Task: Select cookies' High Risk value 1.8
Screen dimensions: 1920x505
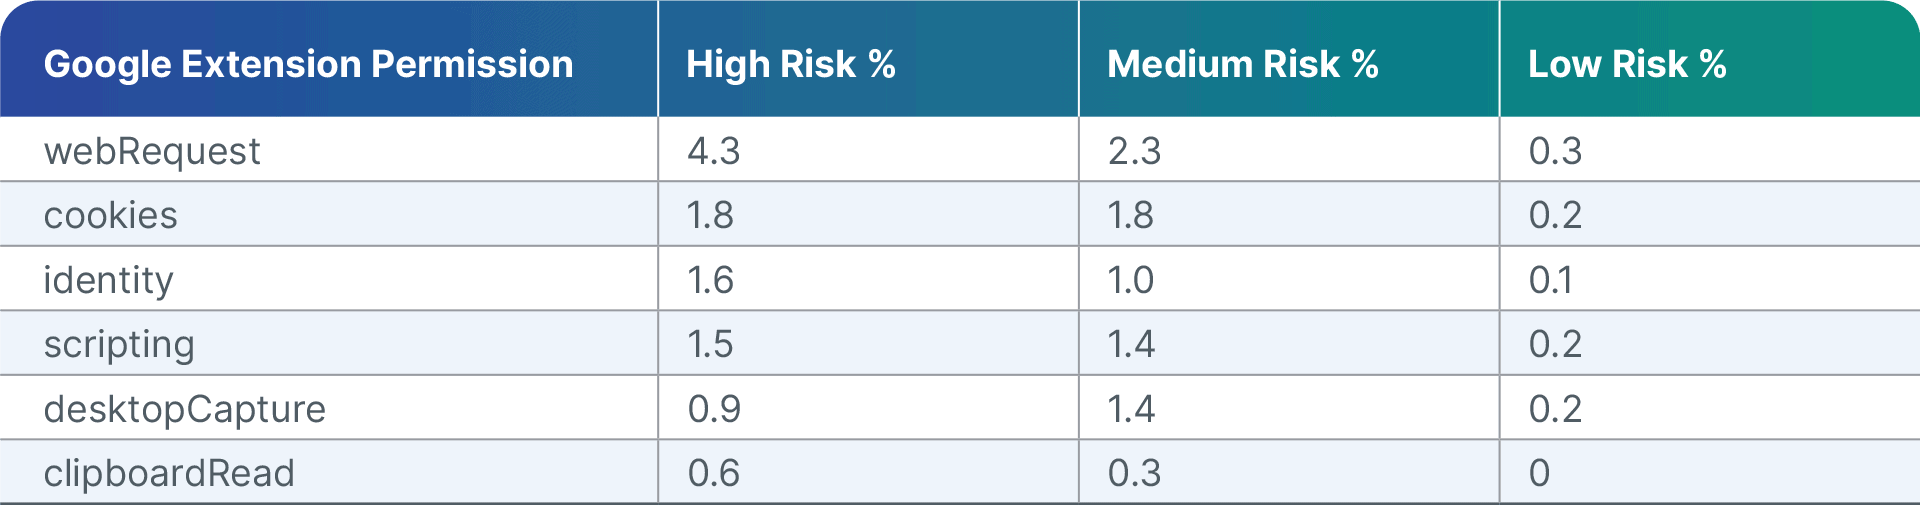Action: (x=710, y=215)
